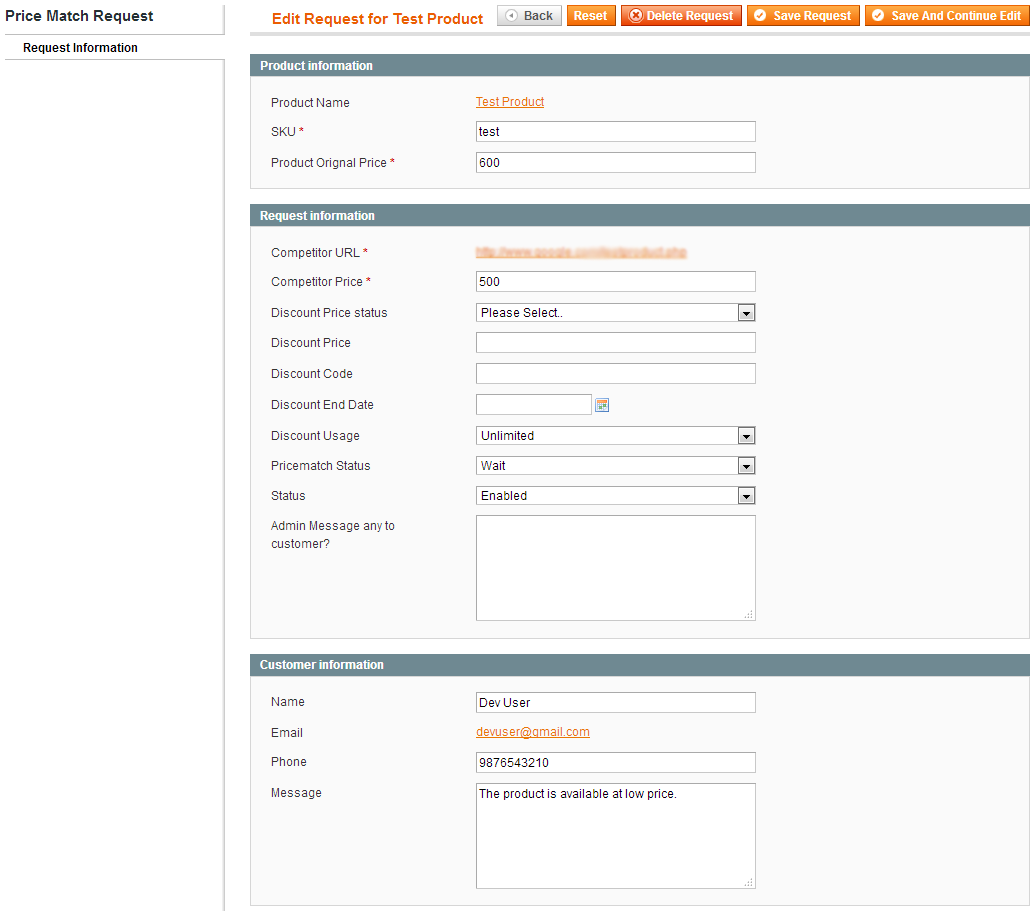Open the Discount End Date calendar icon
1033x911 pixels.
pos(602,405)
